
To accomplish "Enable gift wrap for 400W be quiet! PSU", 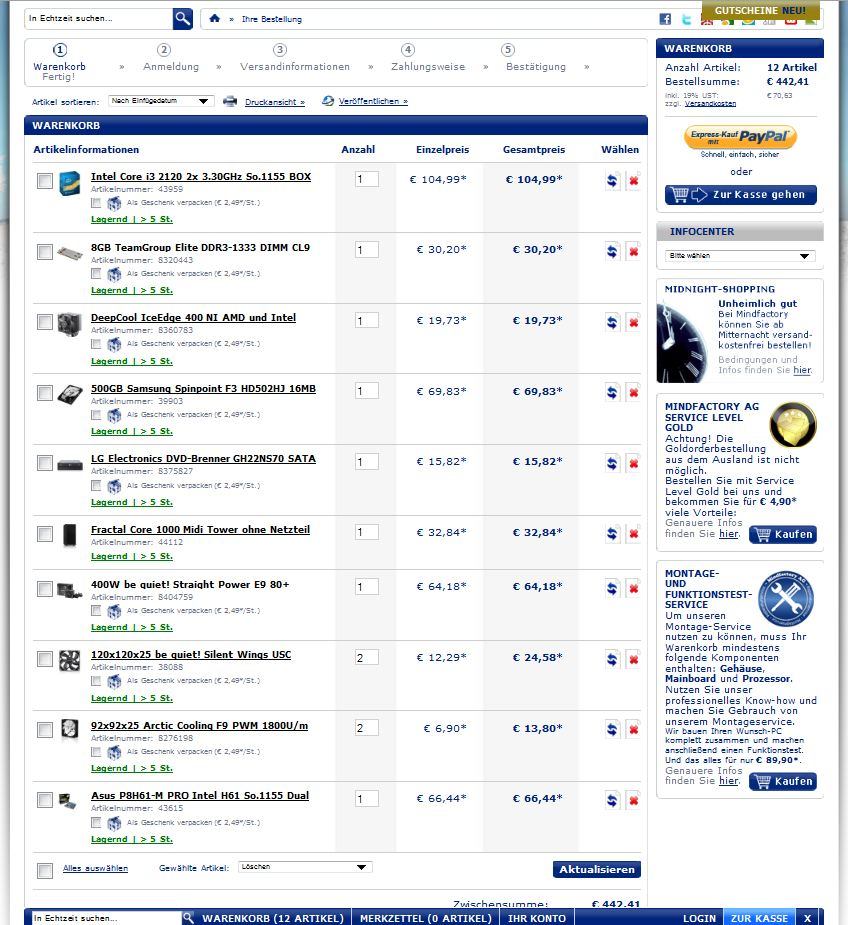I will 96,611.
